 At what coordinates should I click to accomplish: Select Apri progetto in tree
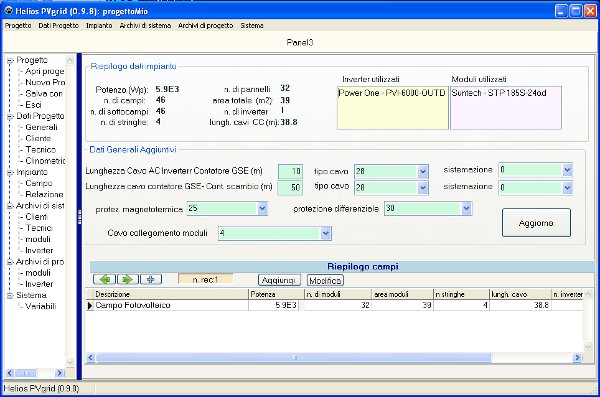45,71
